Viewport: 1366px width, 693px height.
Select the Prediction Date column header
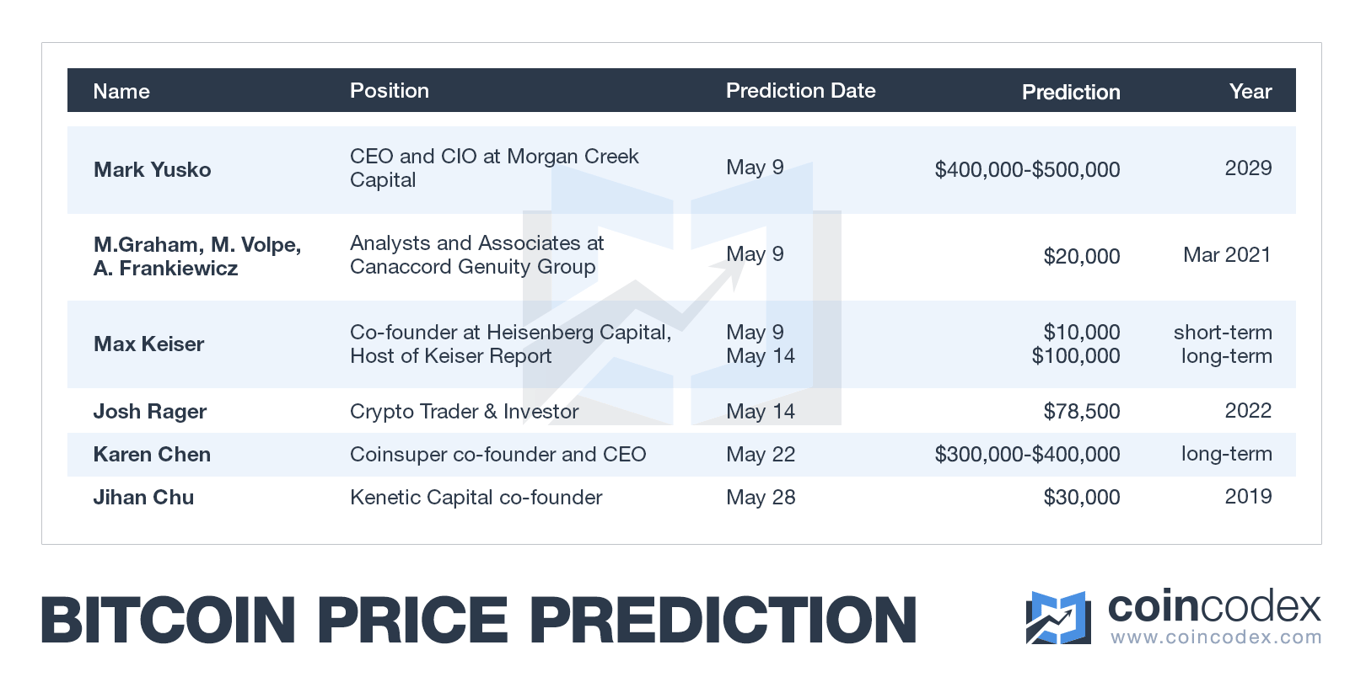(800, 91)
